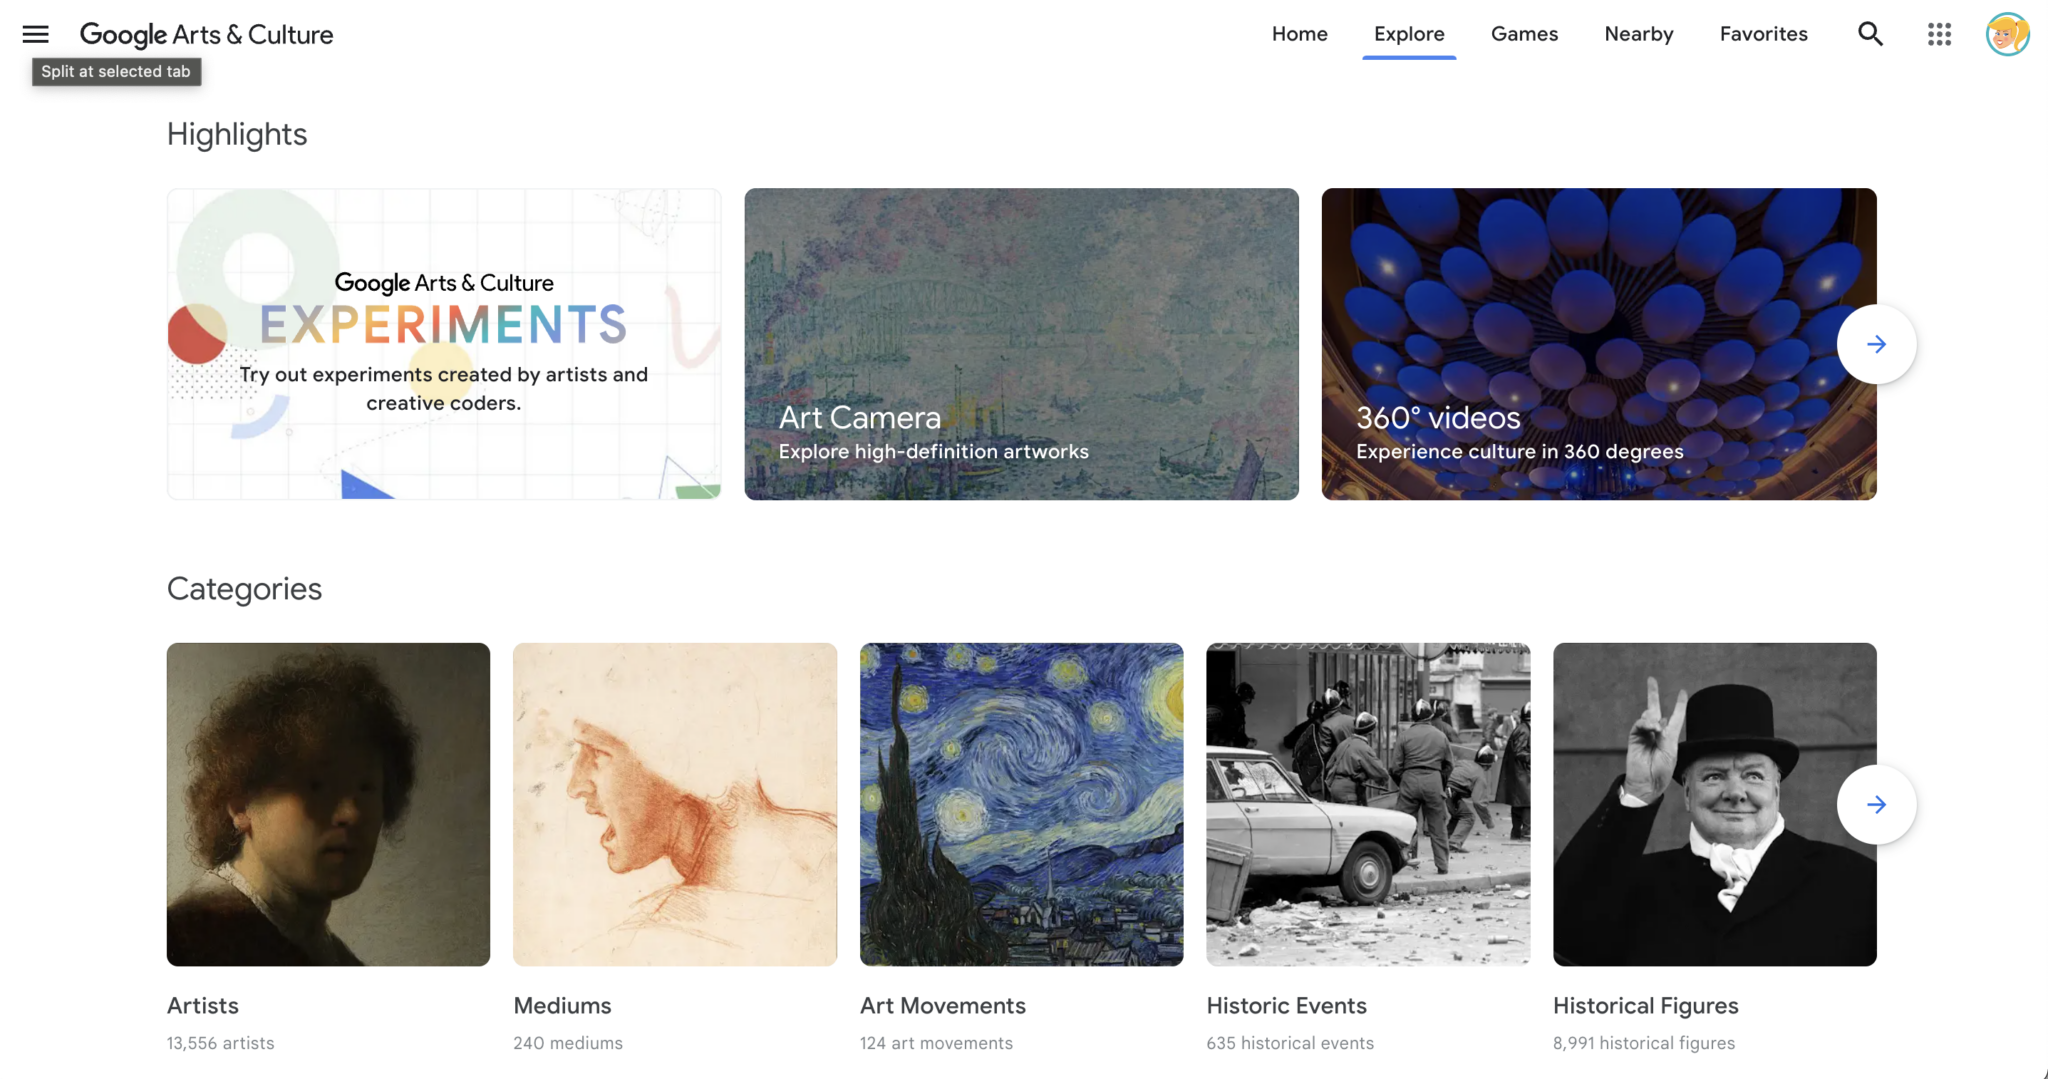
Task: Open the hamburger main menu
Action: pyautogui.click(x=35, y=34)
